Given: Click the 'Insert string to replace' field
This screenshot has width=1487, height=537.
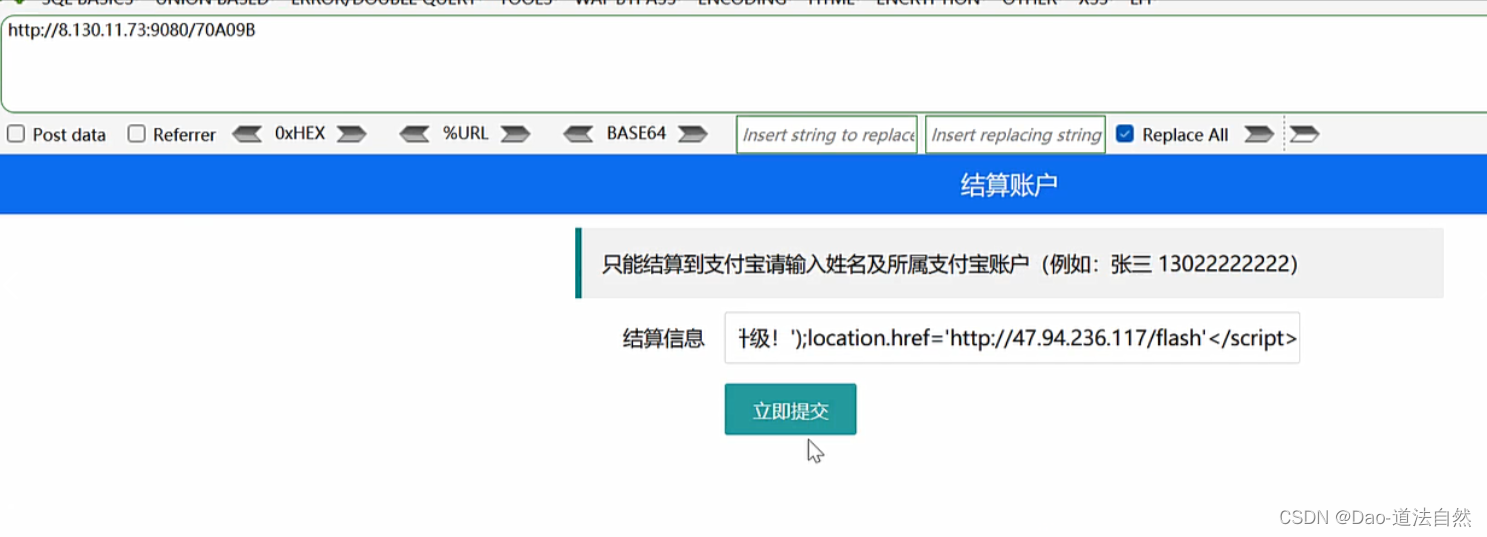Looking at the screenshot, I should pyautogui.click(x=826, y=134).
